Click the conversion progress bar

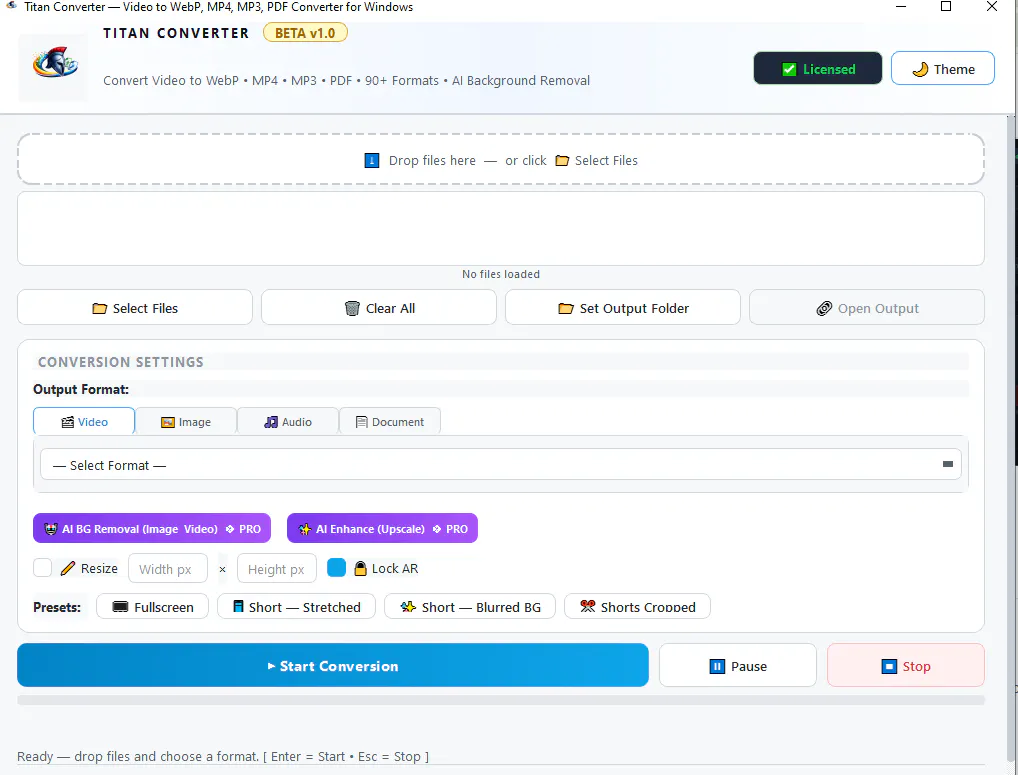tap(501, 700)
